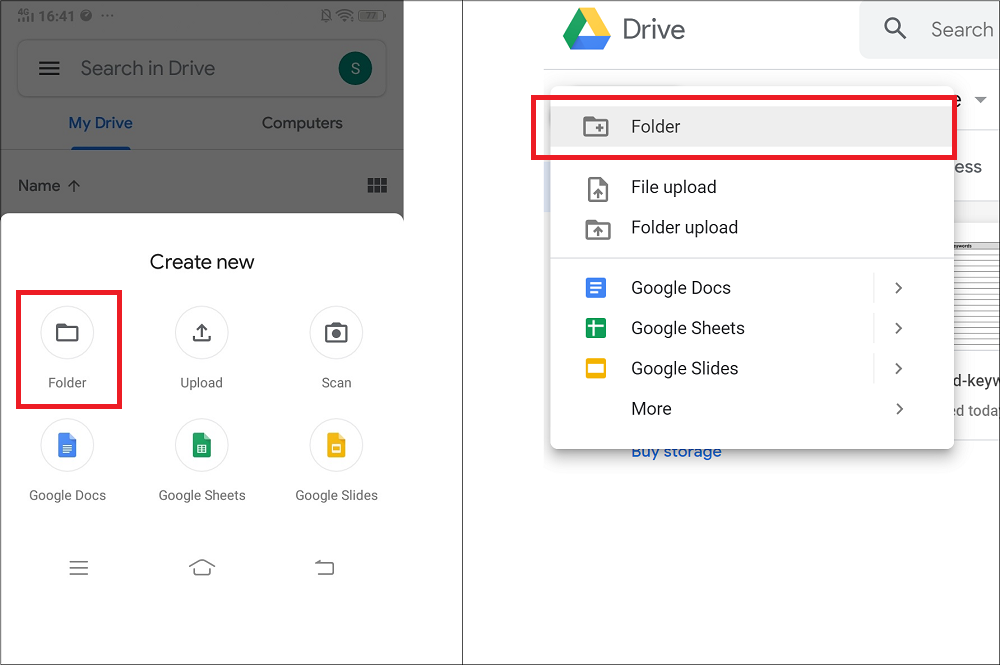Select Folder in desktop New menu

(x=752, y=126)
